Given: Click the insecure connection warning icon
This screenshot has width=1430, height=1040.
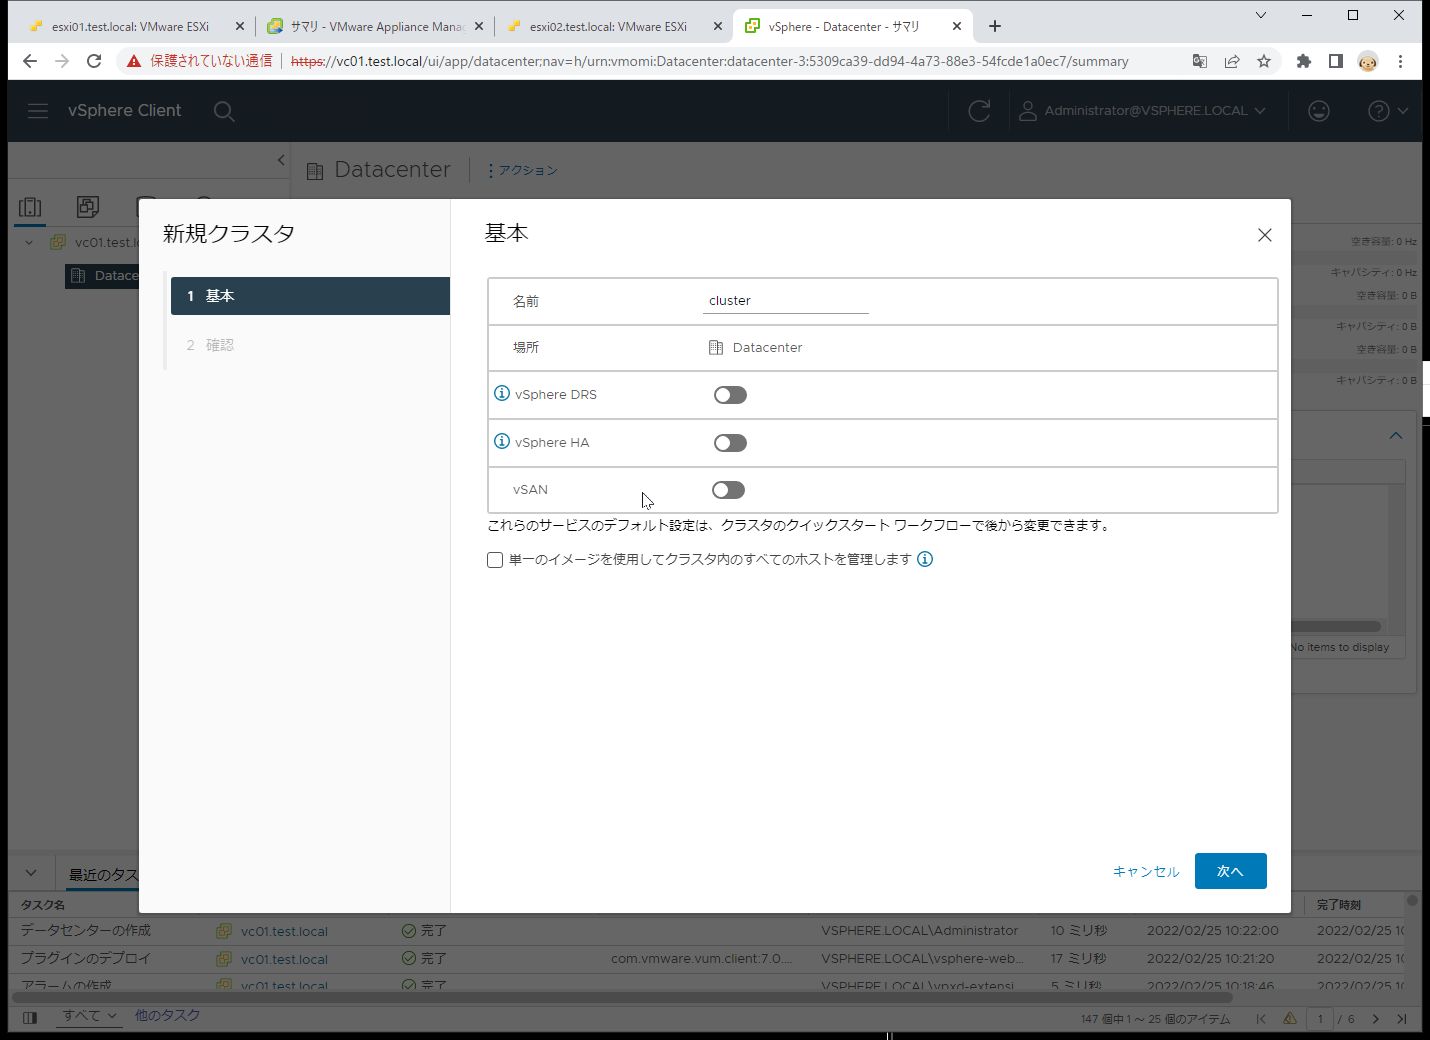Looking at the screenshot, I should (x=134, y=61).
